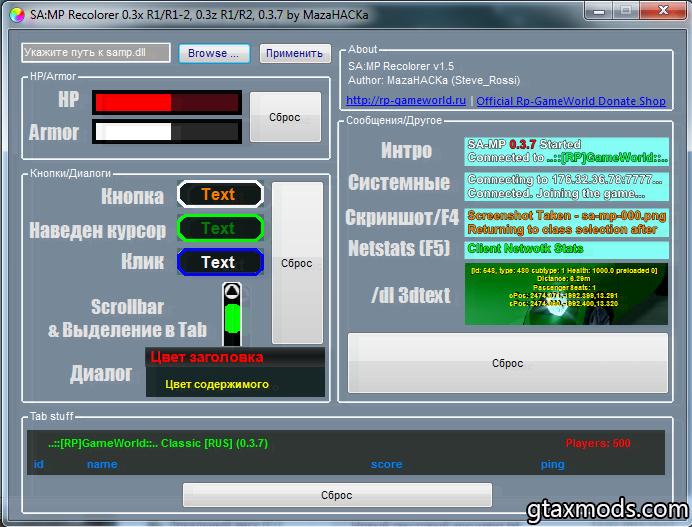Image resolution: width=692 pixels, height=527 pixels.
Task: Click the red Цвет заголовка dialog header
Action: (x=235, y=357)
